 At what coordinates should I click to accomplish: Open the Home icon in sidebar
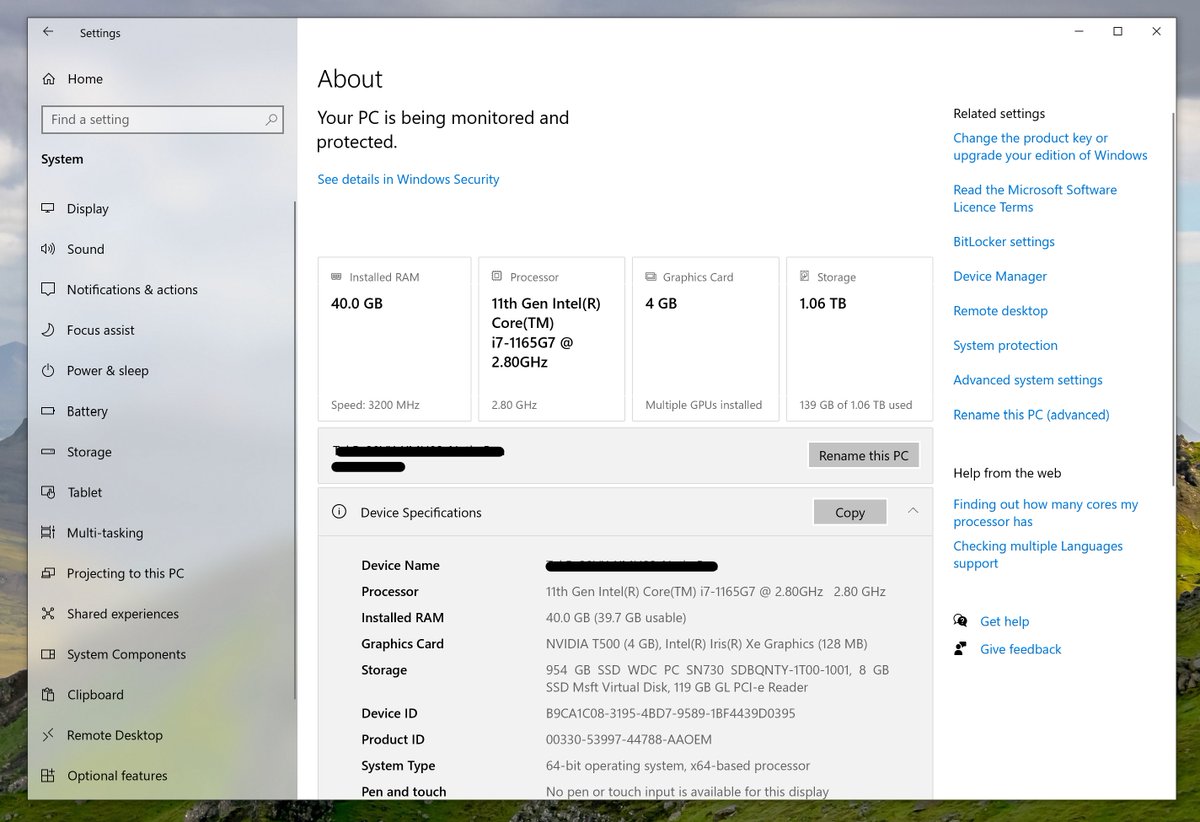click(x=48, y=79)
